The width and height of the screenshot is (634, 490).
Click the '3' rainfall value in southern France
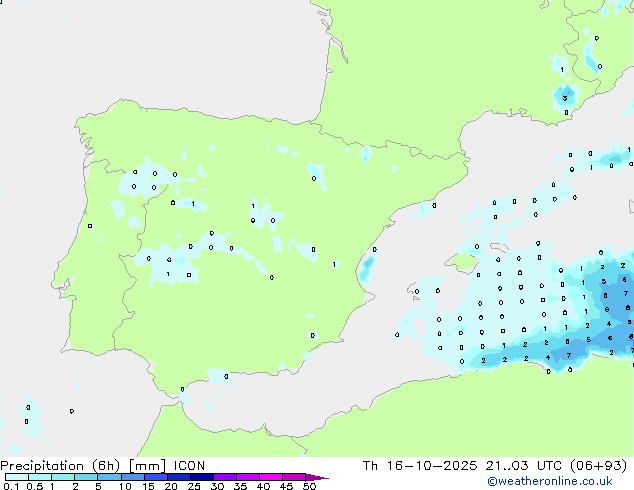point(565,98)
